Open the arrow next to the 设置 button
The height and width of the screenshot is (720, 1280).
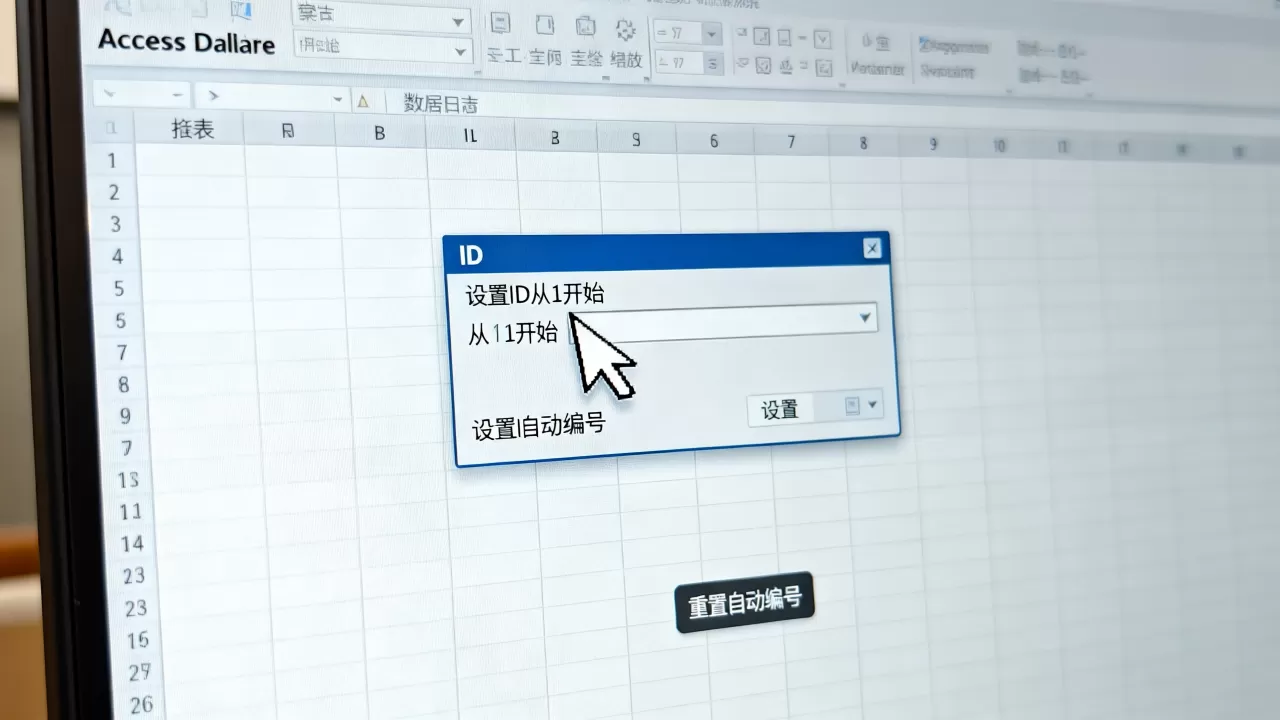coord(873,404)
